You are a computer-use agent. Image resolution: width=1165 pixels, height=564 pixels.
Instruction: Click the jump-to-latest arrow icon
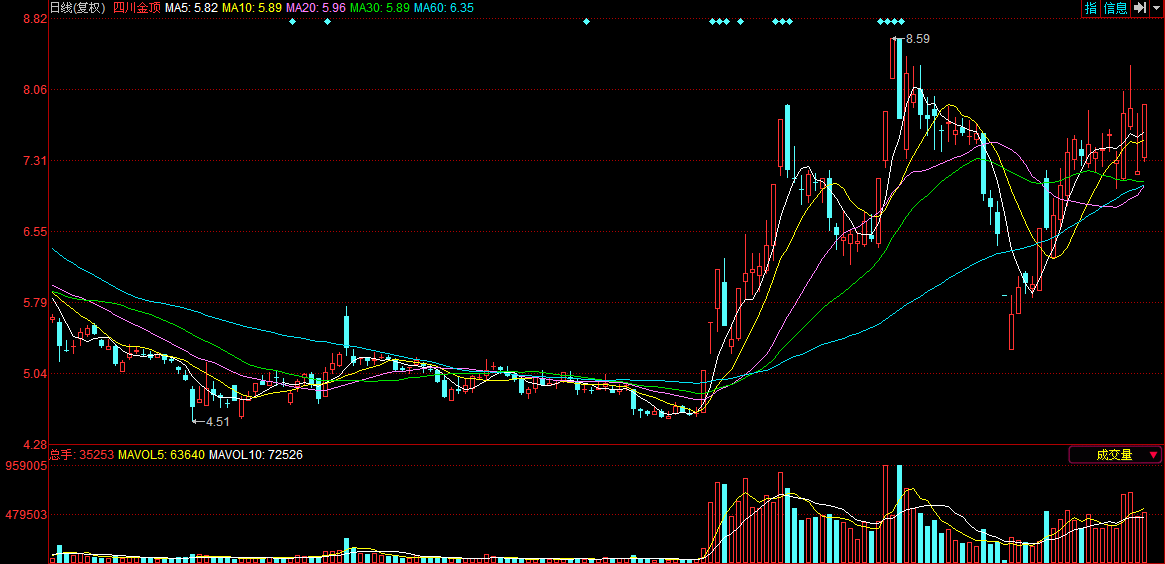[x=1140, y=8]
